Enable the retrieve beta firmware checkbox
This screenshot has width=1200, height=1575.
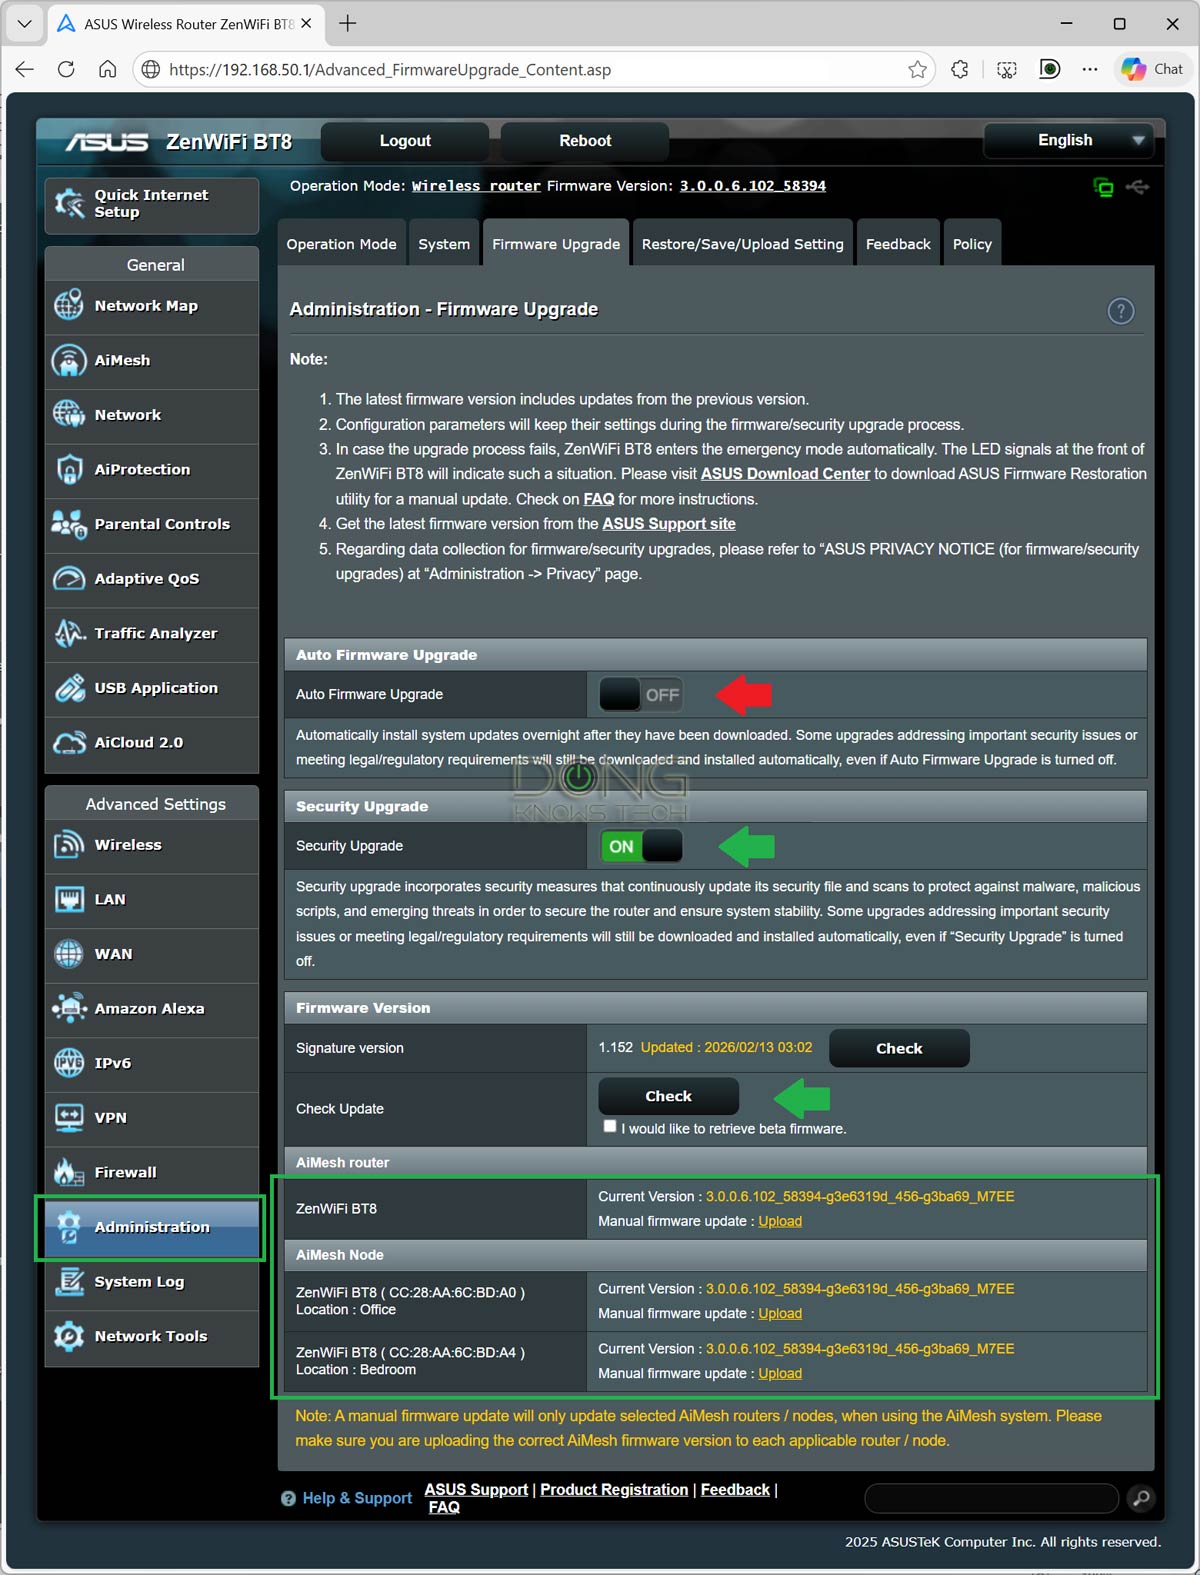pyautogui.click(x=610, y=1126)
